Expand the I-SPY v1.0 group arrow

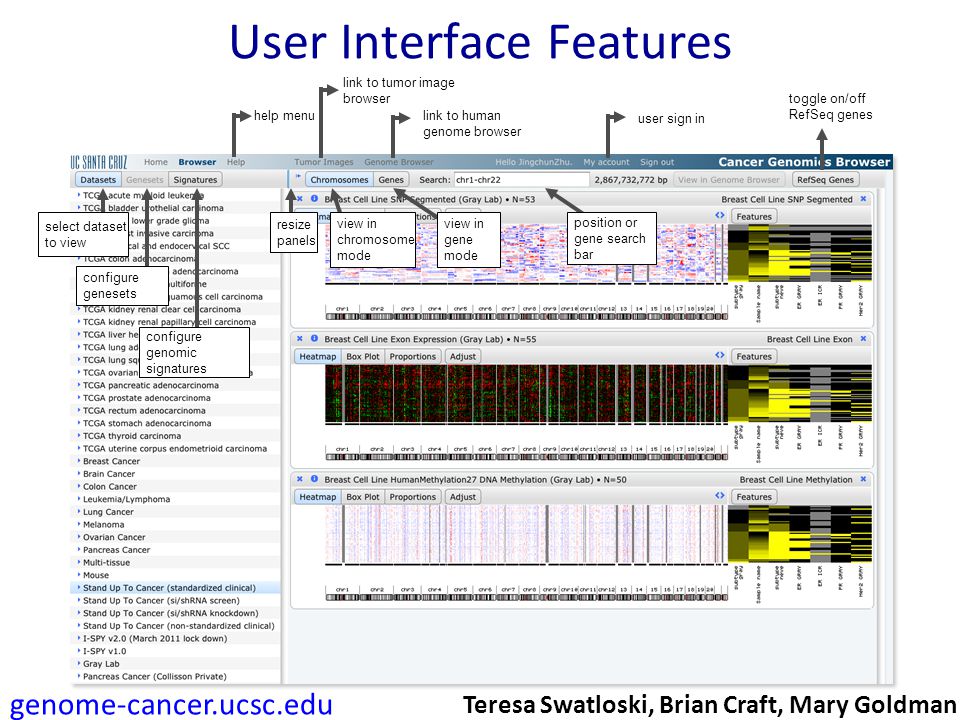pos(79,650)
